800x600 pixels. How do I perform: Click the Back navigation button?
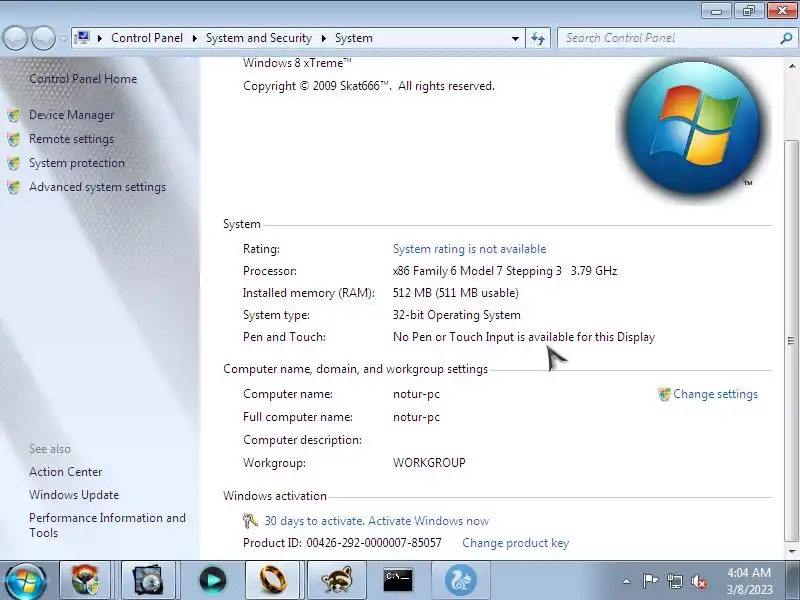click(15, 38)
